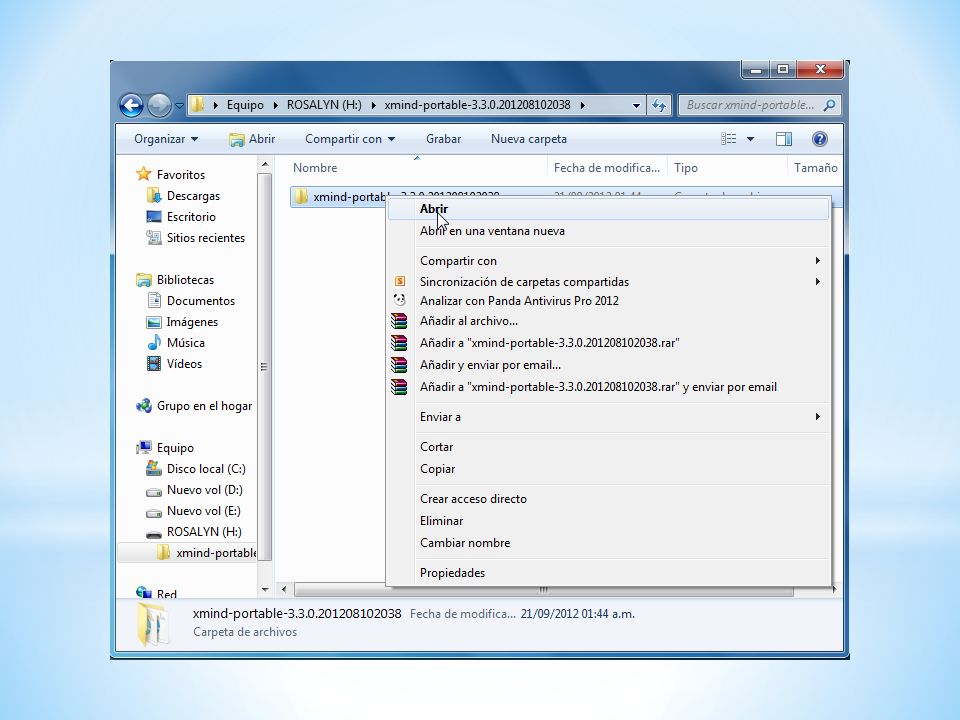Image resolution: width=960 pixels, height=720 pixels.
Task: Choose Analizar con Panda Antivirus Pro 2012
Action: (x=609, y=301)
